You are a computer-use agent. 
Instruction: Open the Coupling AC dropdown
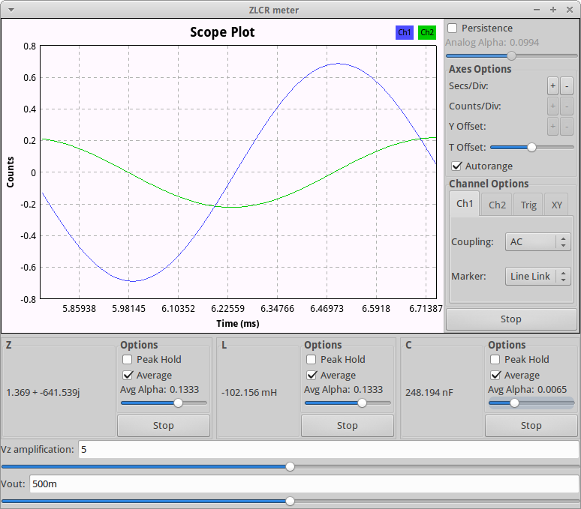(x=538, y=242)
